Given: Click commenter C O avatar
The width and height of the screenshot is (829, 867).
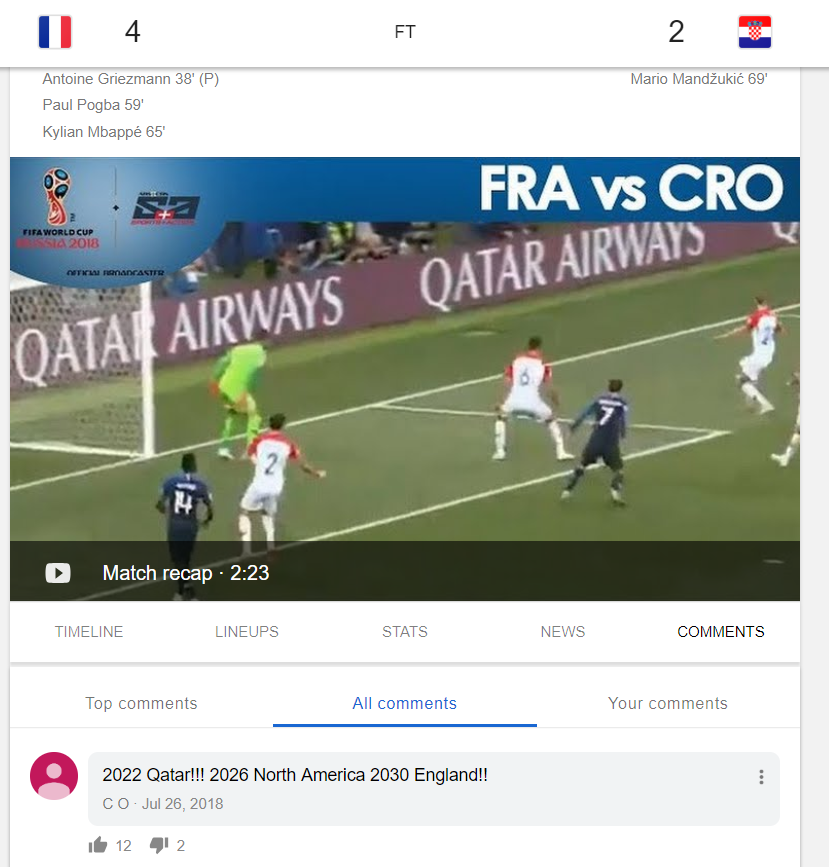Looking at the screenshot, I should [54, 776].
